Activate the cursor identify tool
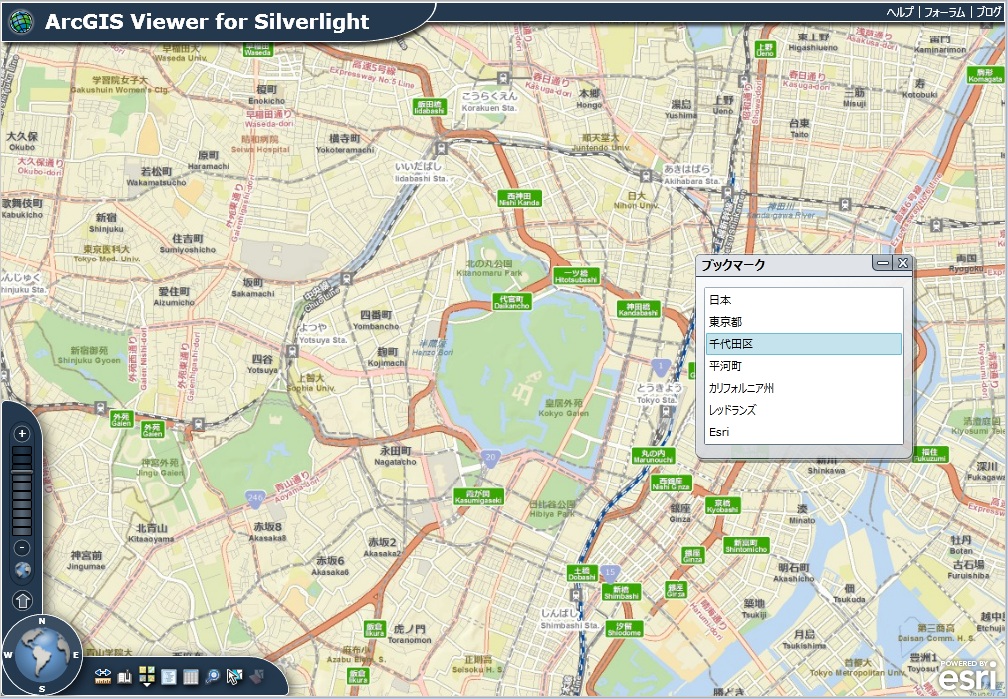This screenshot has width=1008, height=699. pyautogui.click(x=235, y=676)
